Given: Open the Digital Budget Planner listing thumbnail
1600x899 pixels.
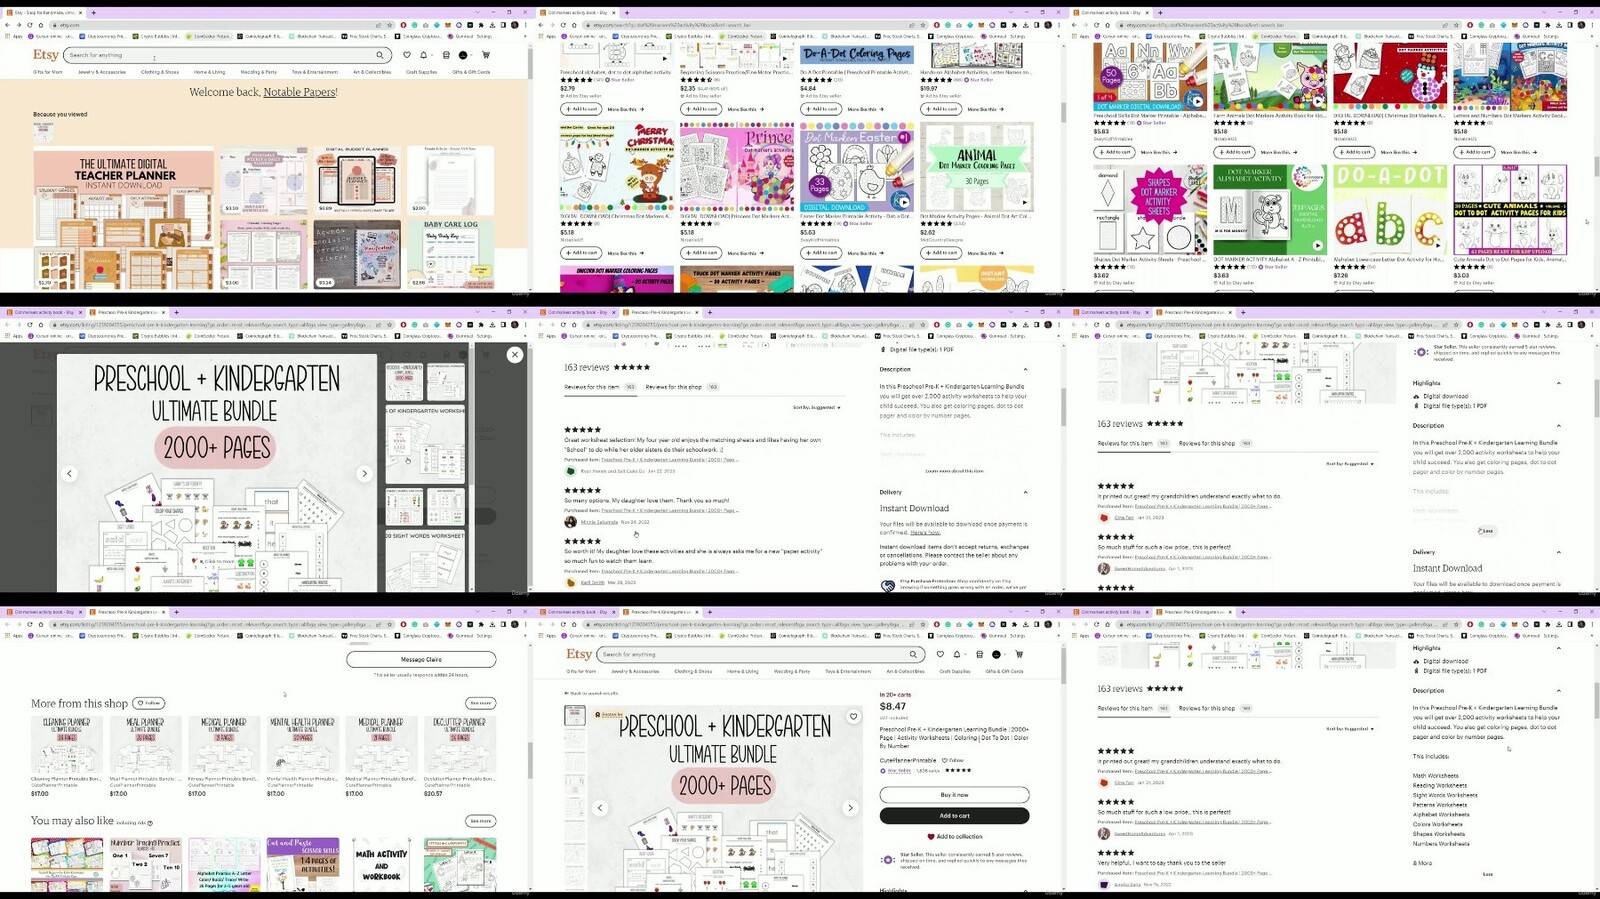Looking at the screenshot, I should click(357, 180).
